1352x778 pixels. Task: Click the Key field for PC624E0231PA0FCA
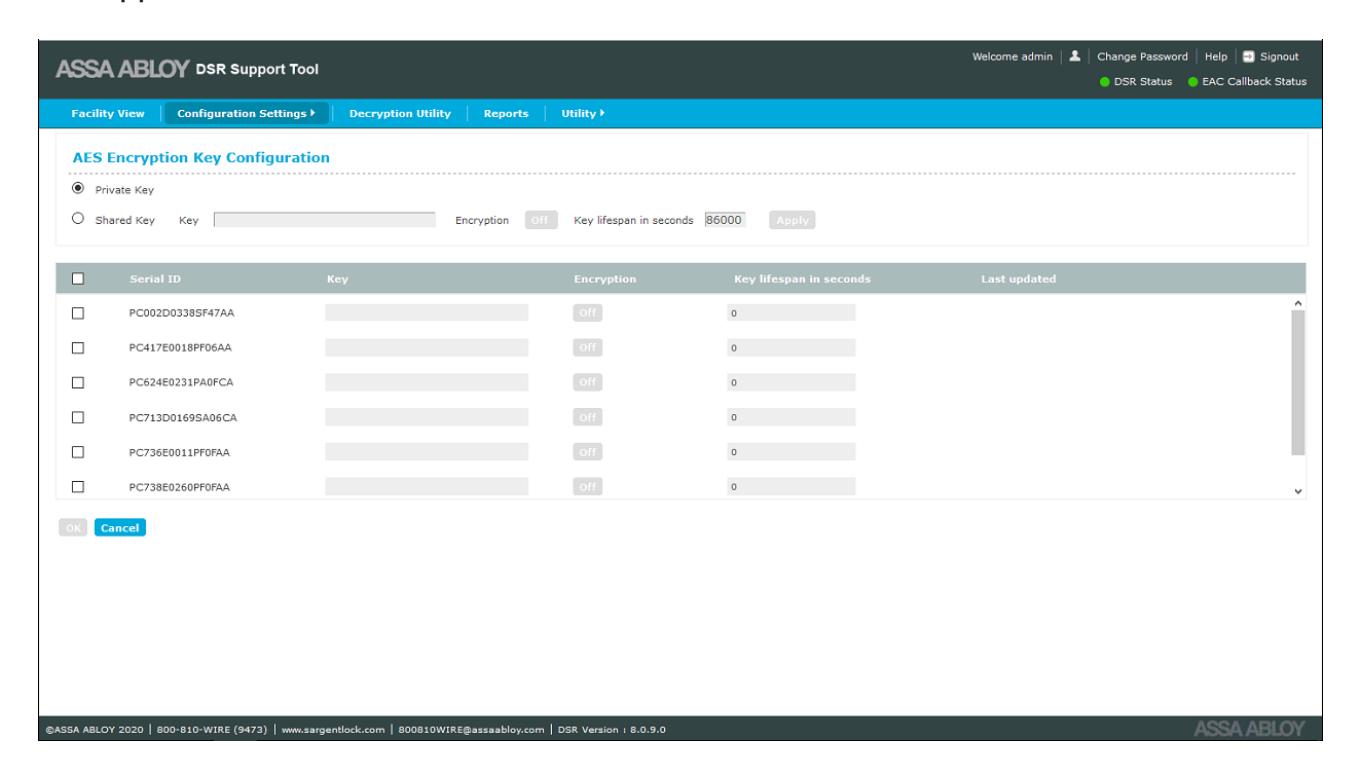[427, 382]
